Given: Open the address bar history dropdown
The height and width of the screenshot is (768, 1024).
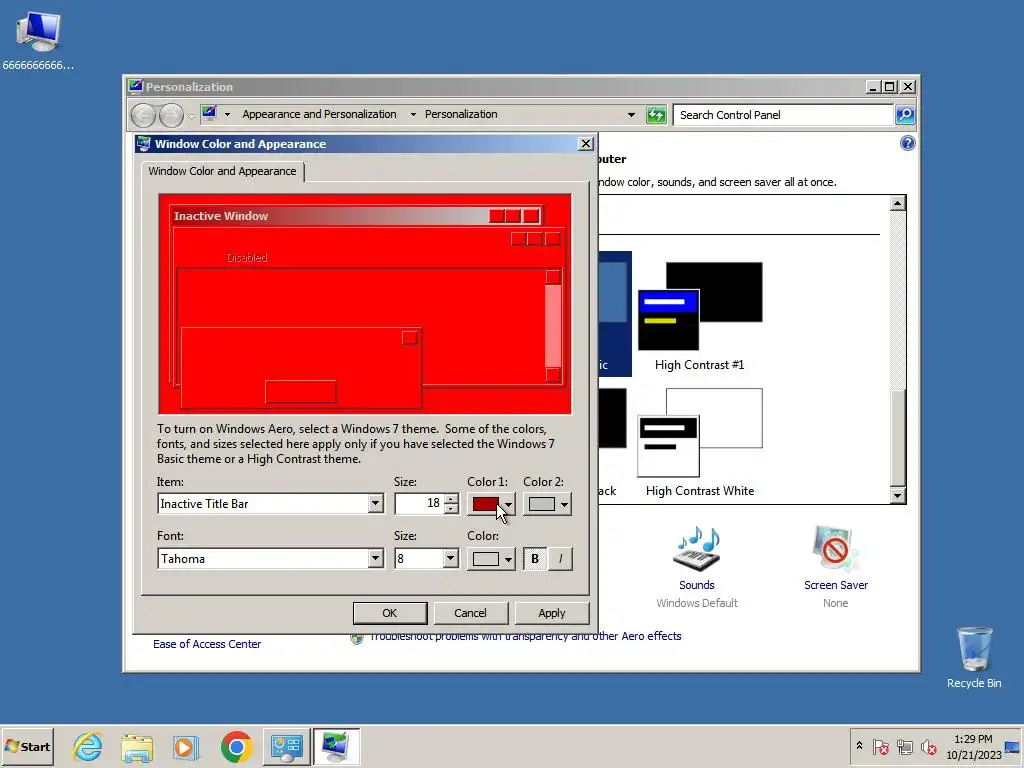Looking at the screenshot, I should pyautogui.click(x=631, y=115).
